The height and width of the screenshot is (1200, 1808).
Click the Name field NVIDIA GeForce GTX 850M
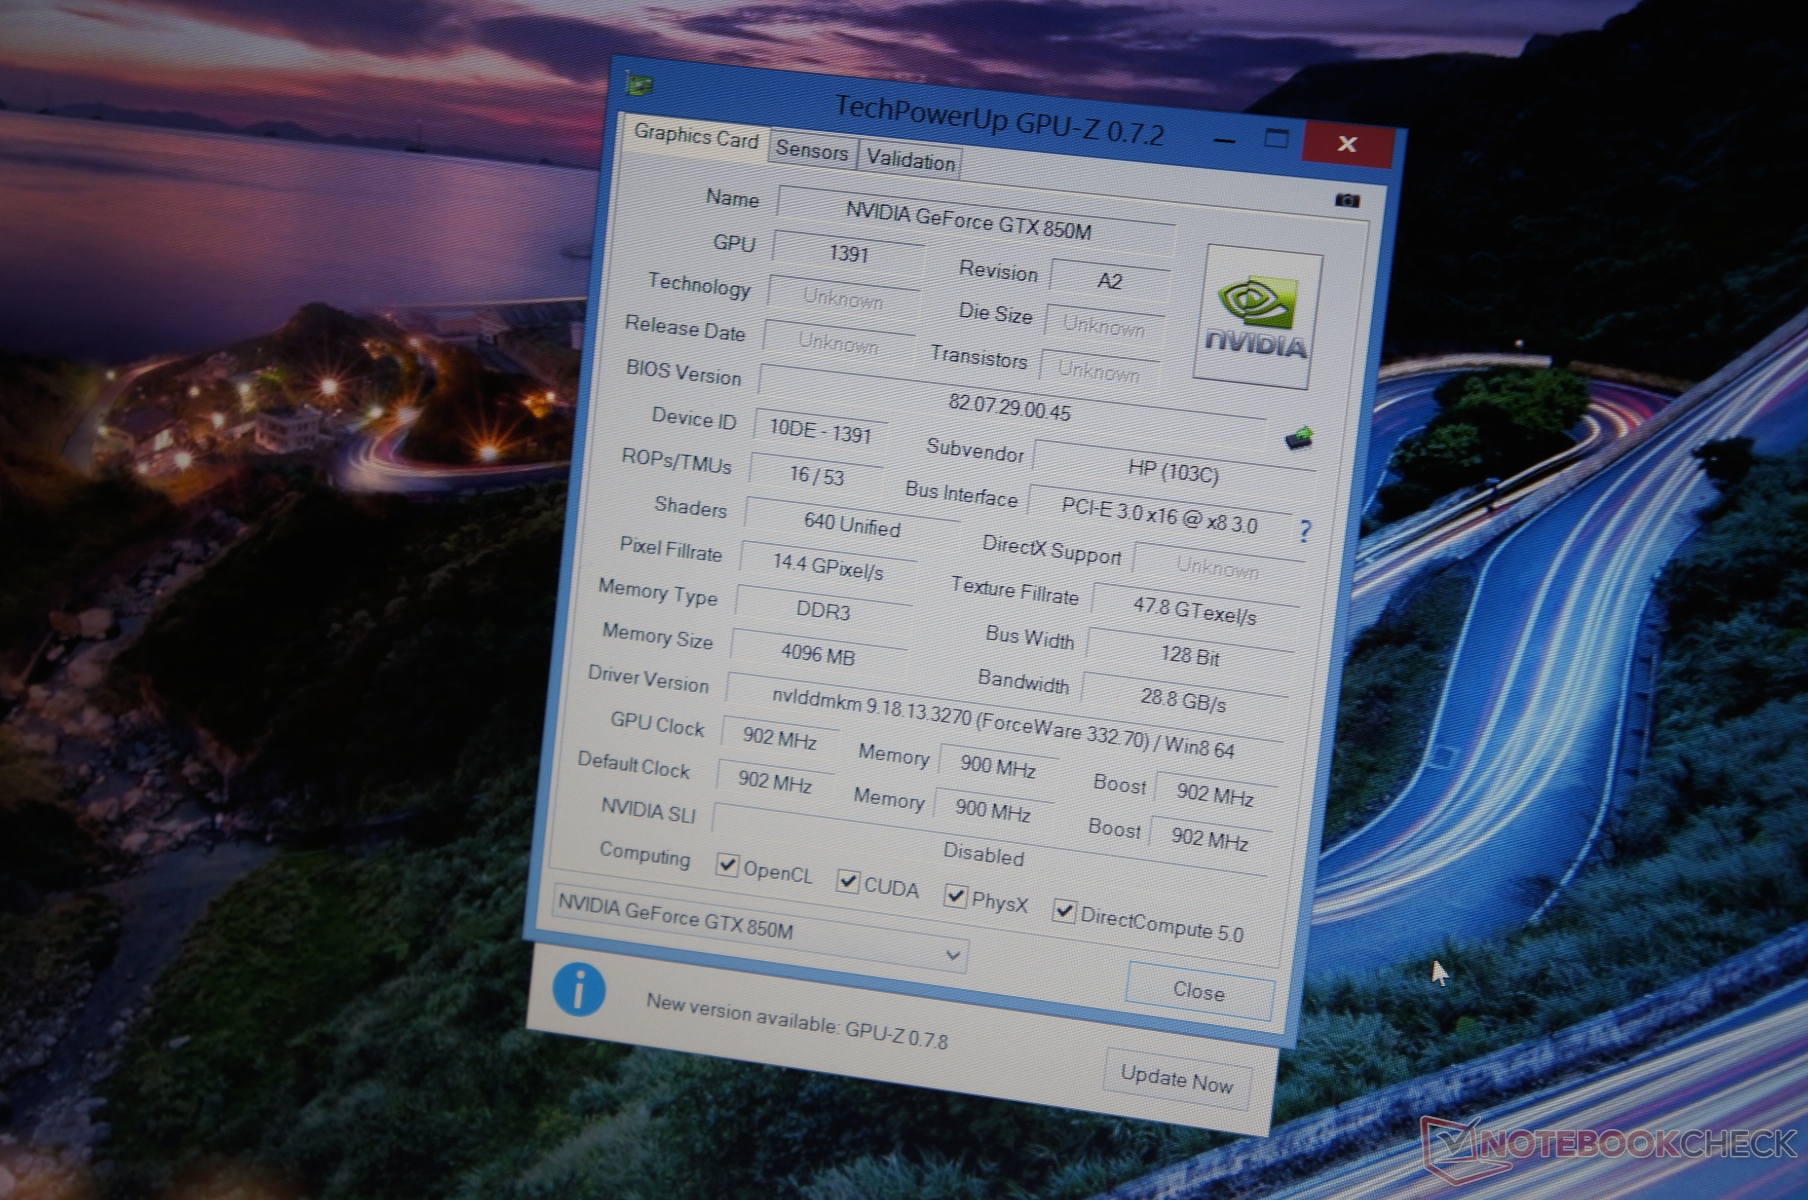(x=976, y=221)
